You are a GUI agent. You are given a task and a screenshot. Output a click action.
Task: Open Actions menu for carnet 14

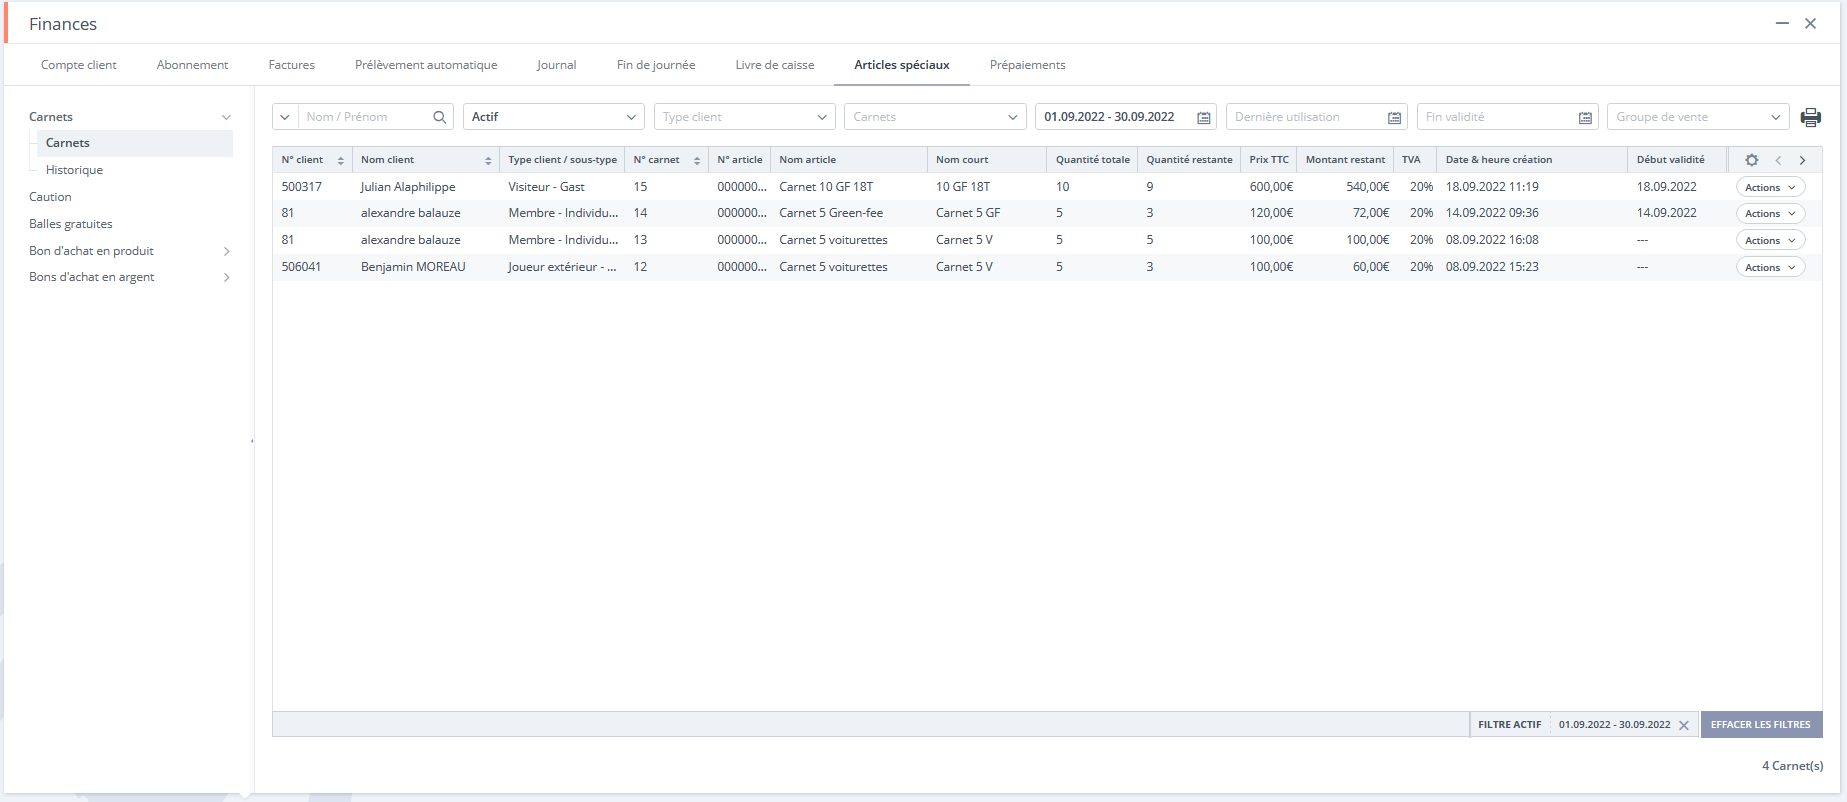(x=1770, y=213)
